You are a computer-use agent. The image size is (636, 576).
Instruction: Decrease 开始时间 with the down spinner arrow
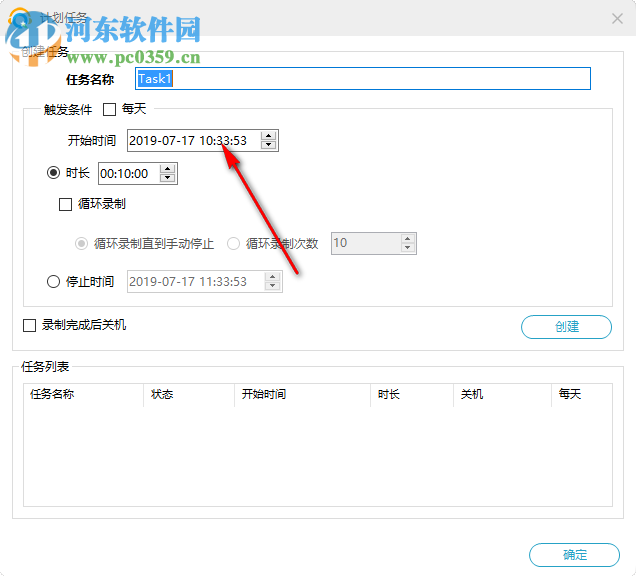269,145
